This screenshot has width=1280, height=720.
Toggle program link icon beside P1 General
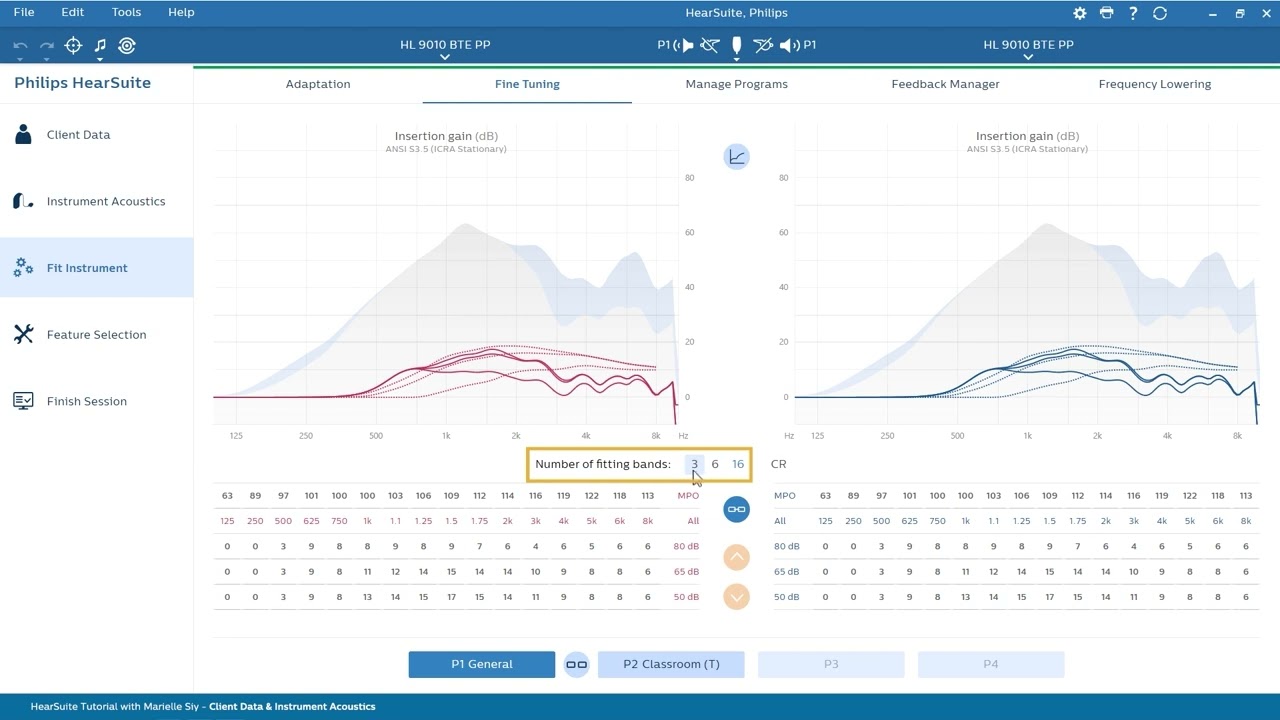pyautogui.click(x=577, y=664)
